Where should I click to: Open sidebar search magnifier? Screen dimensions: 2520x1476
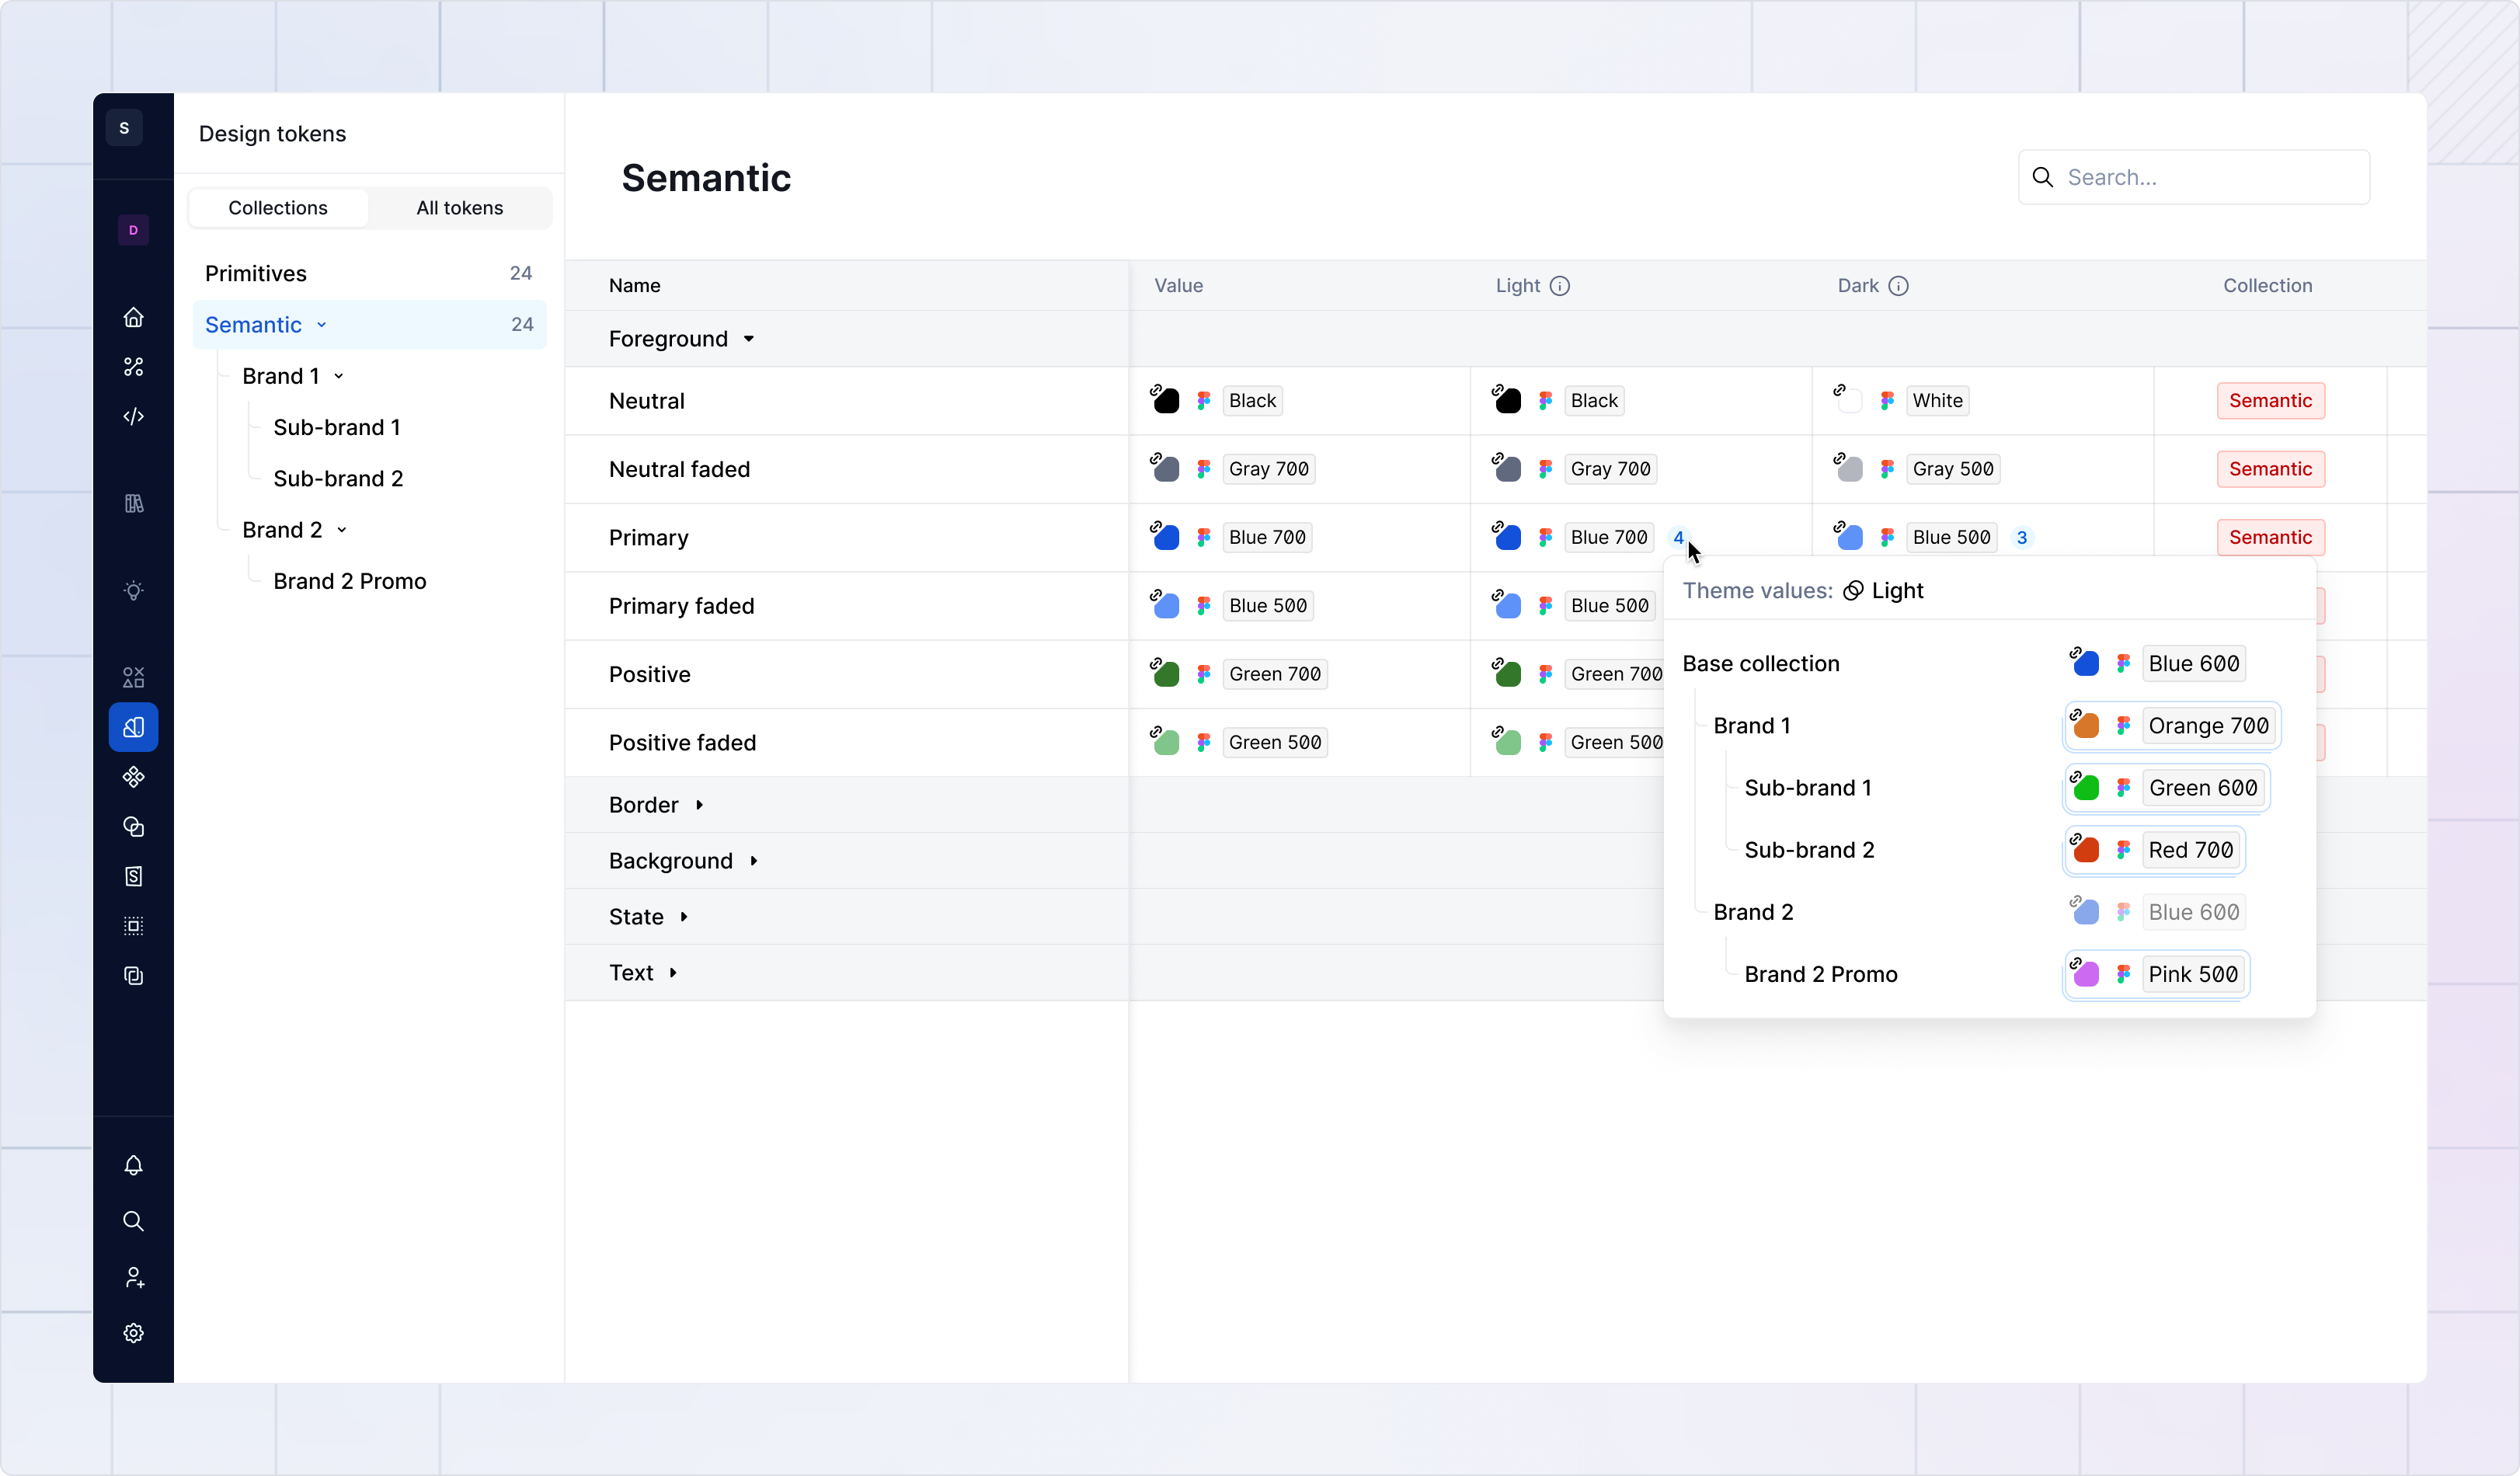pyautogui.click(x=133, y=1221)
